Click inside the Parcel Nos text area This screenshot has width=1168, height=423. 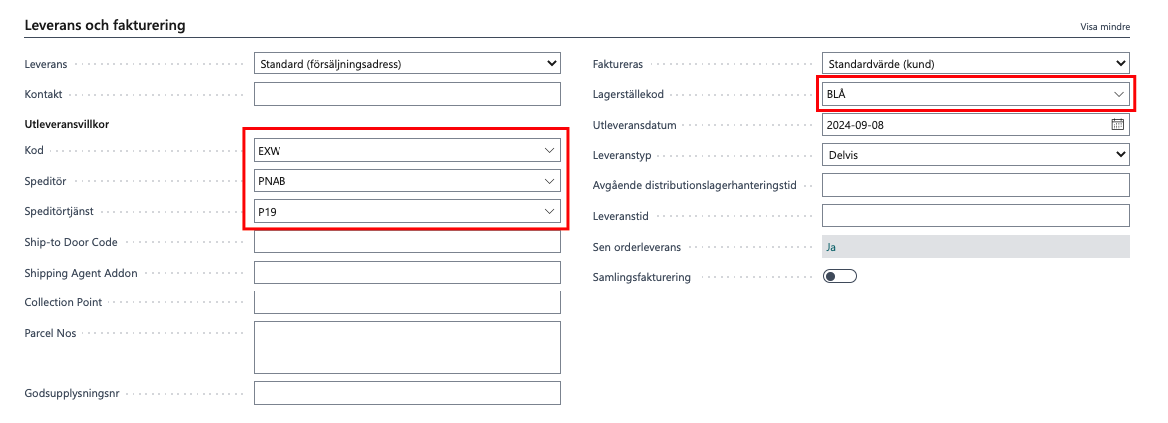tap(407, 347)
